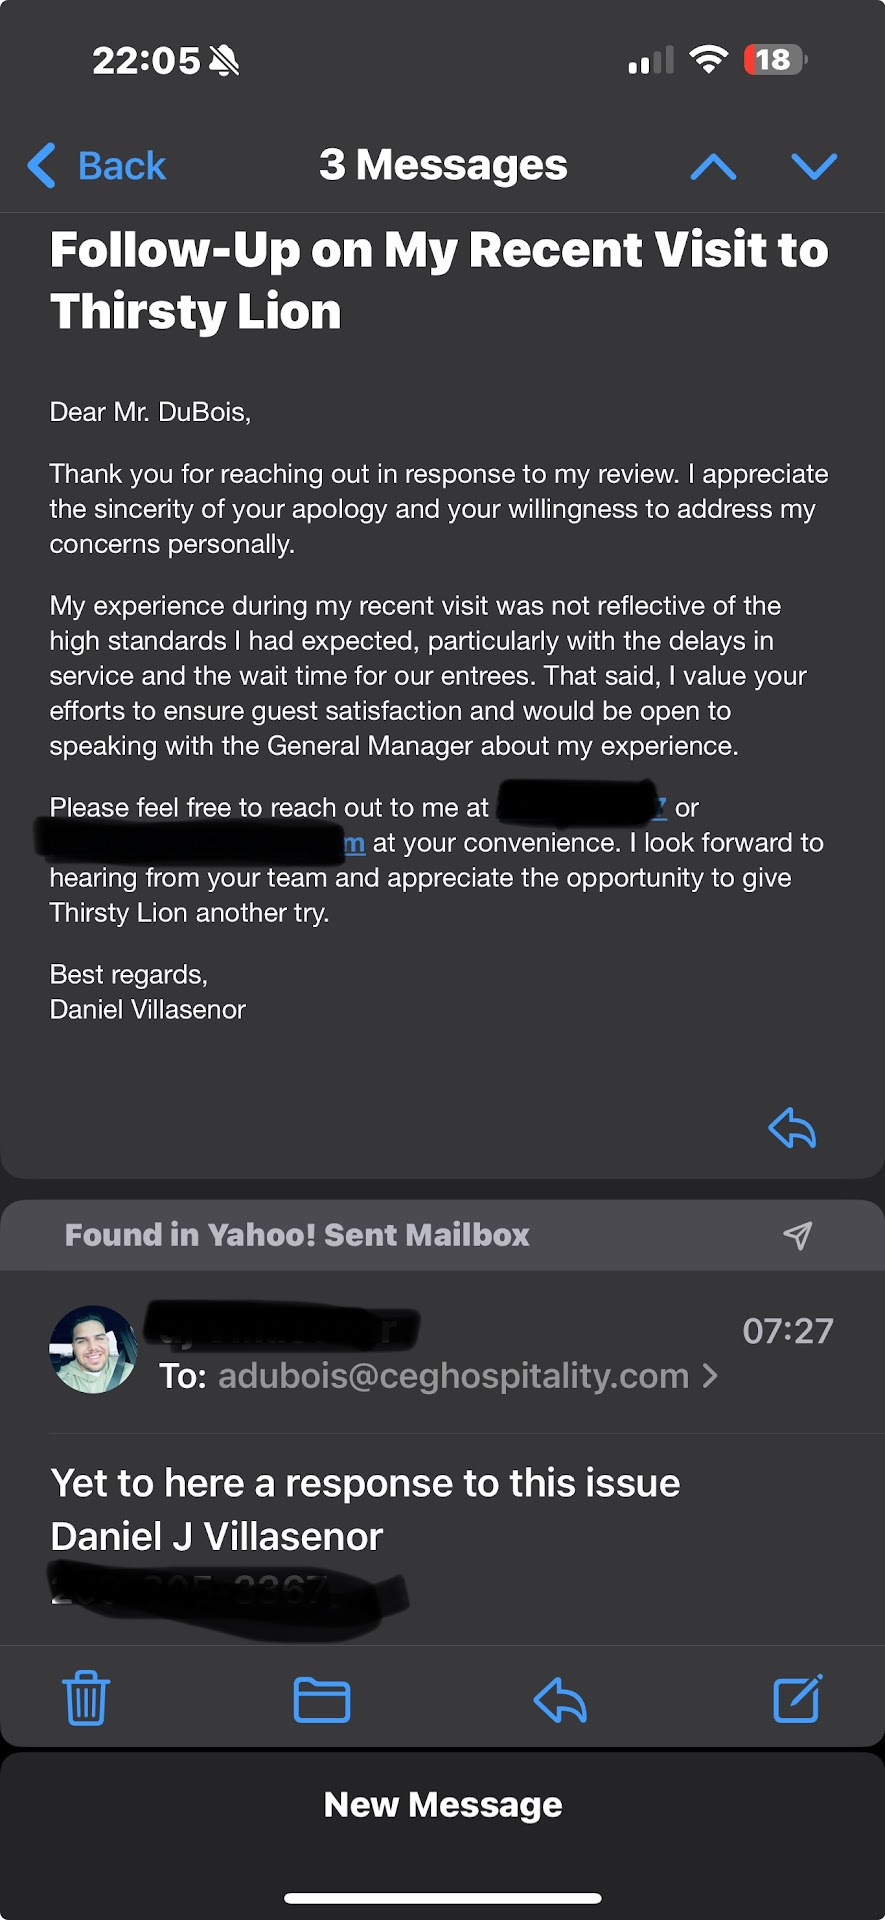Expand recipient details chevron after email address
Screen dimensions: 885x1920
[x=711, y=1376]
